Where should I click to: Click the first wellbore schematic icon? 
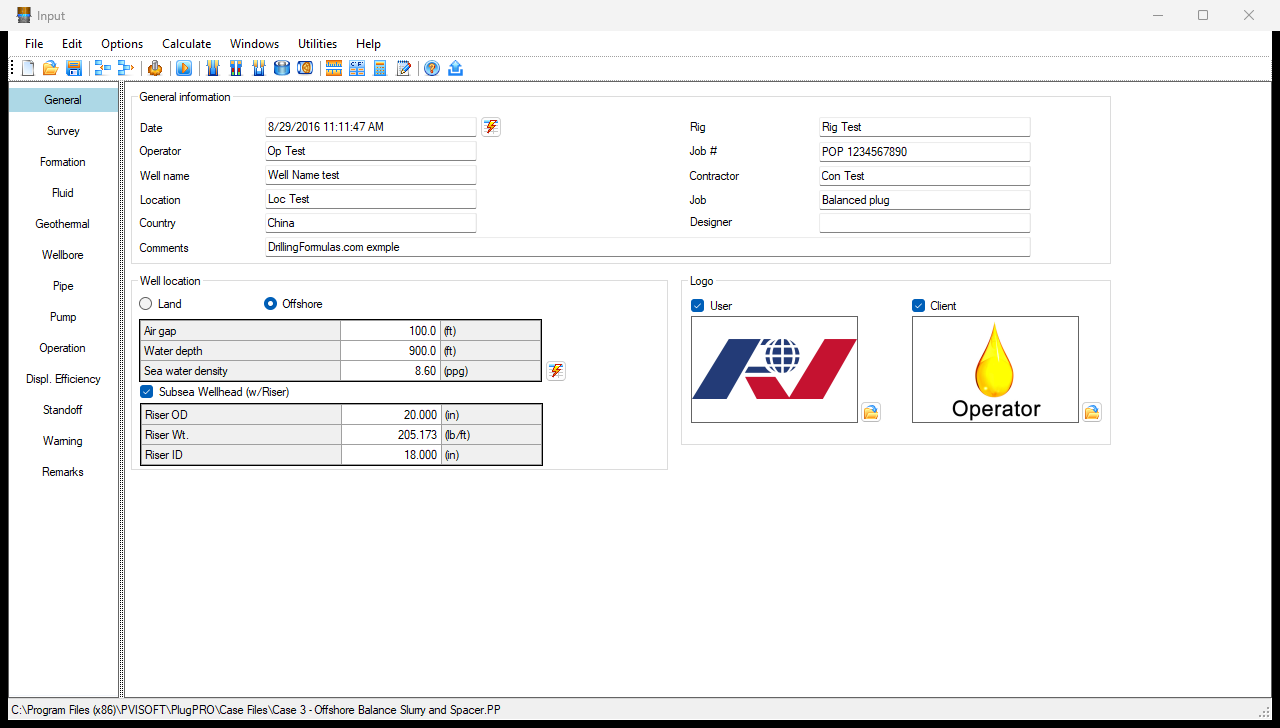pos(213,68)
